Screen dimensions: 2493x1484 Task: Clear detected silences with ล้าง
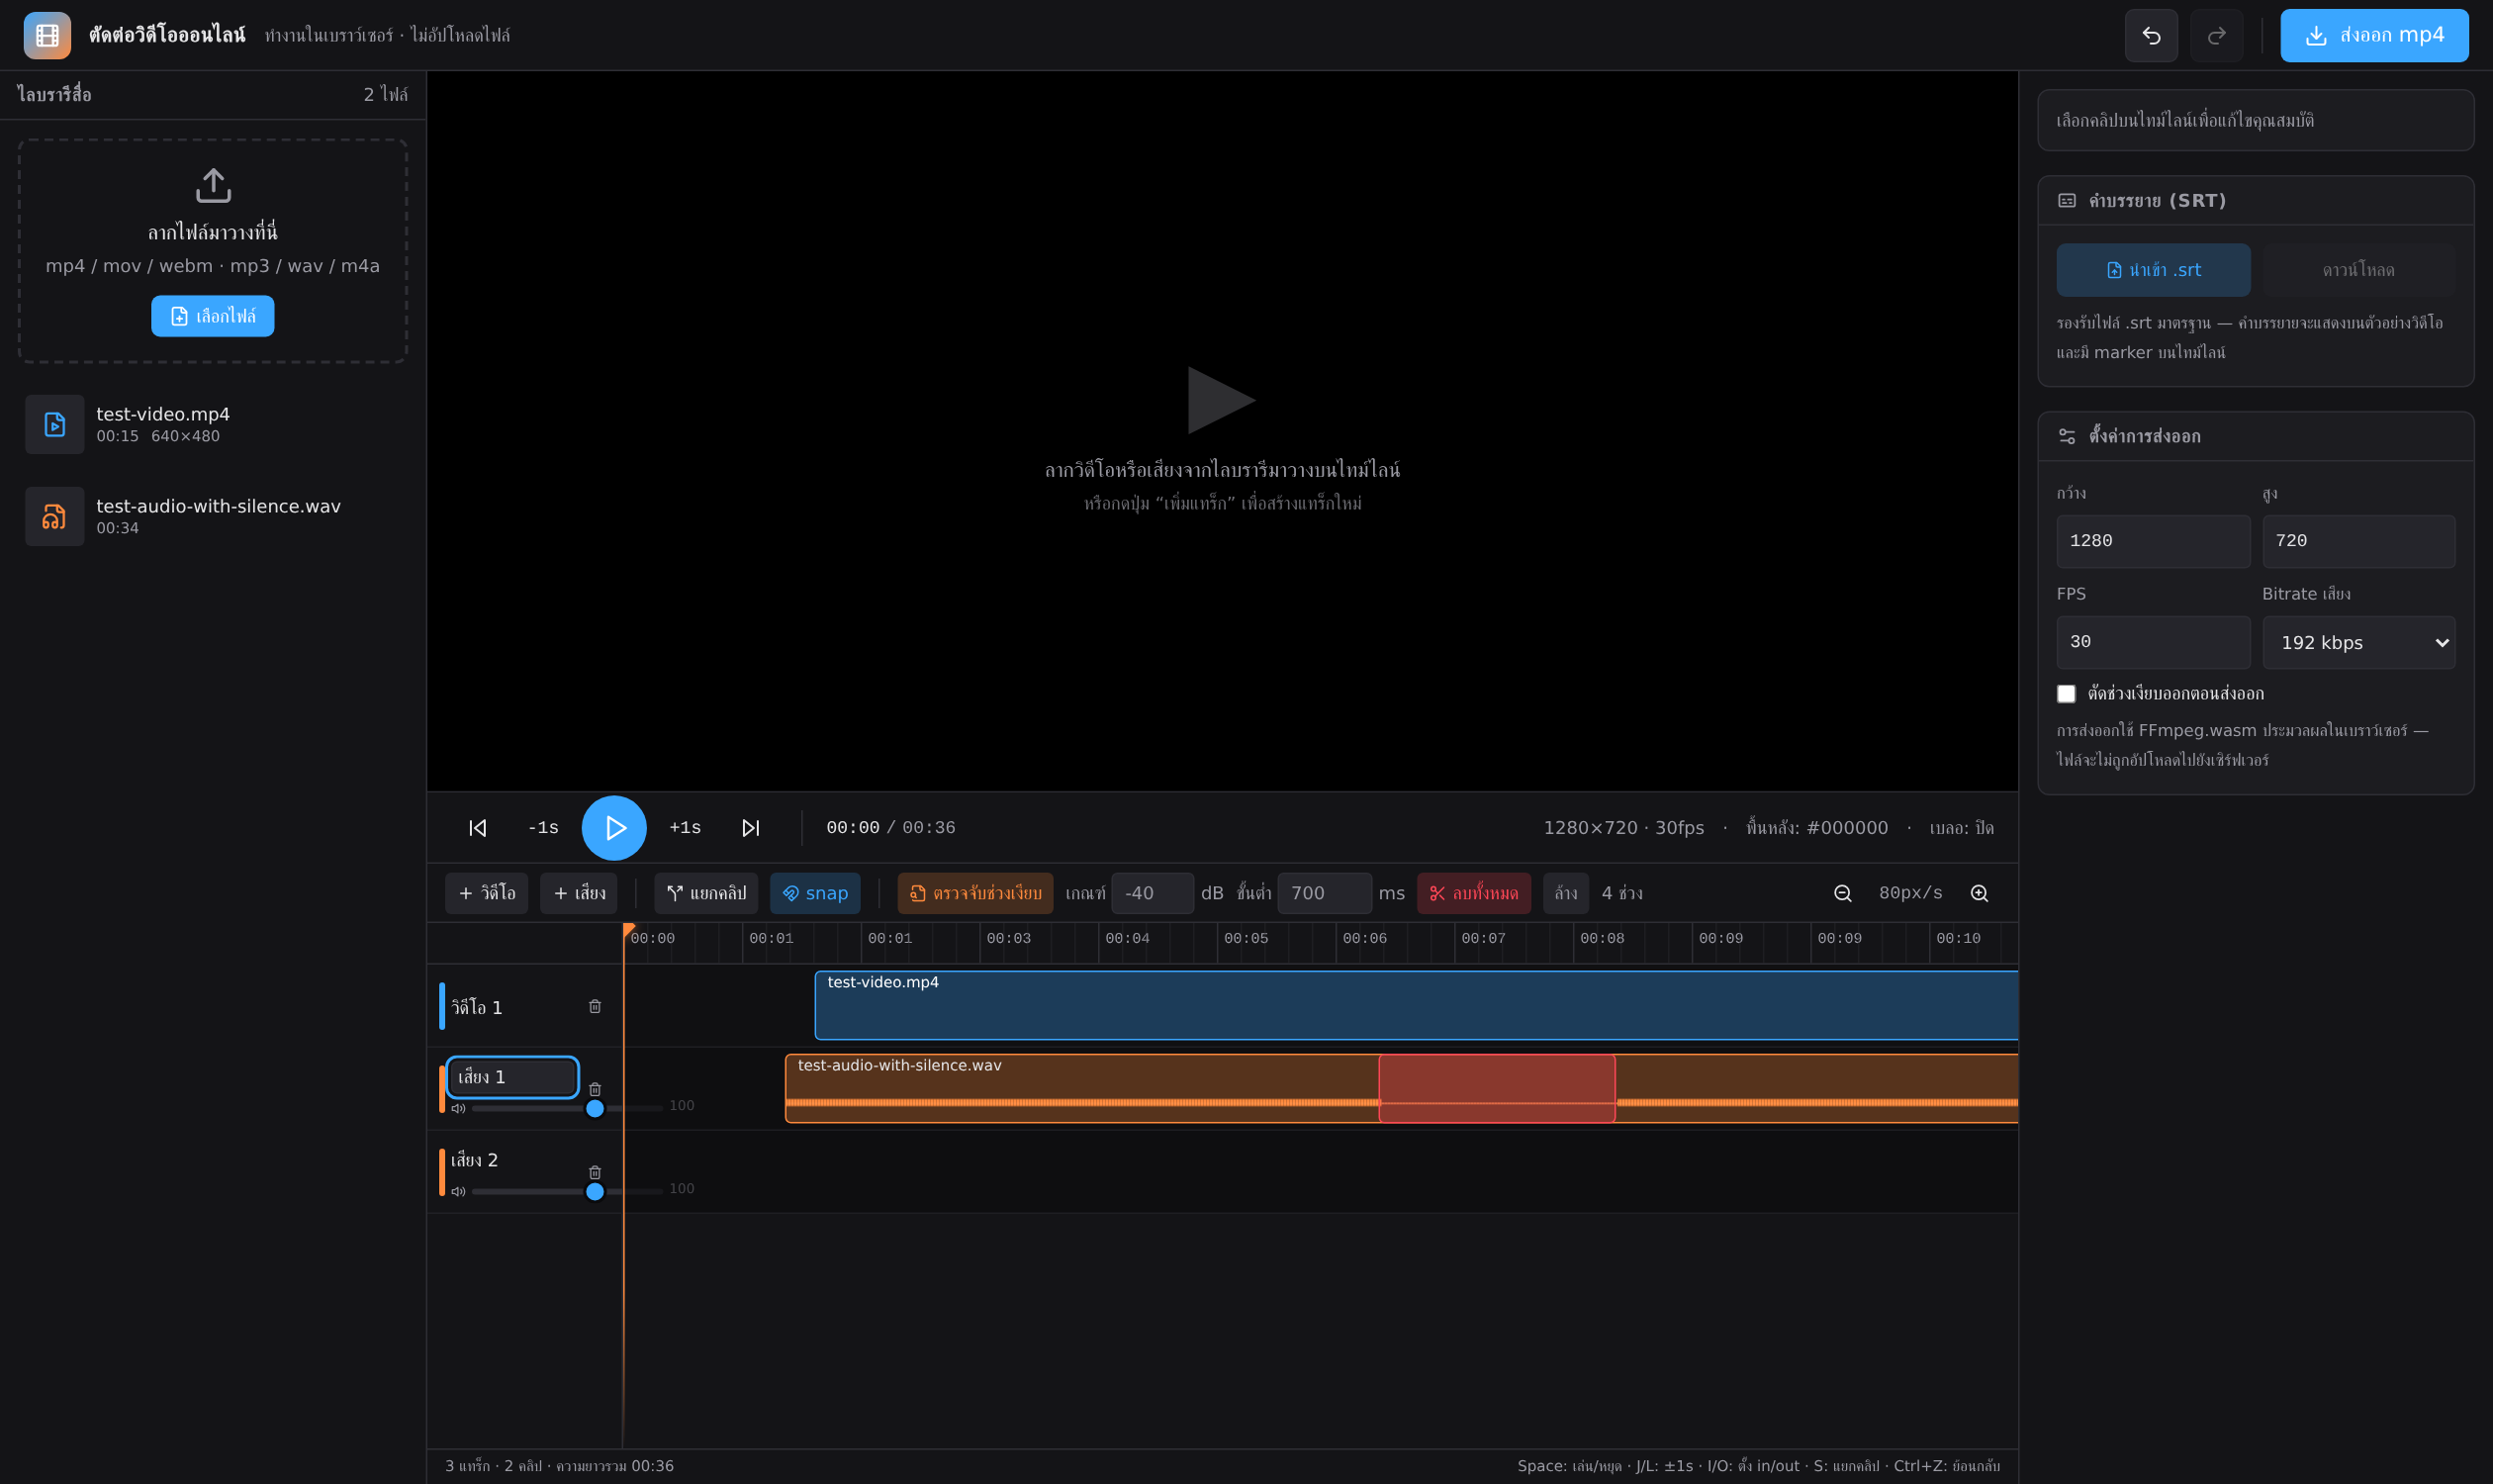click(1566, 893)
